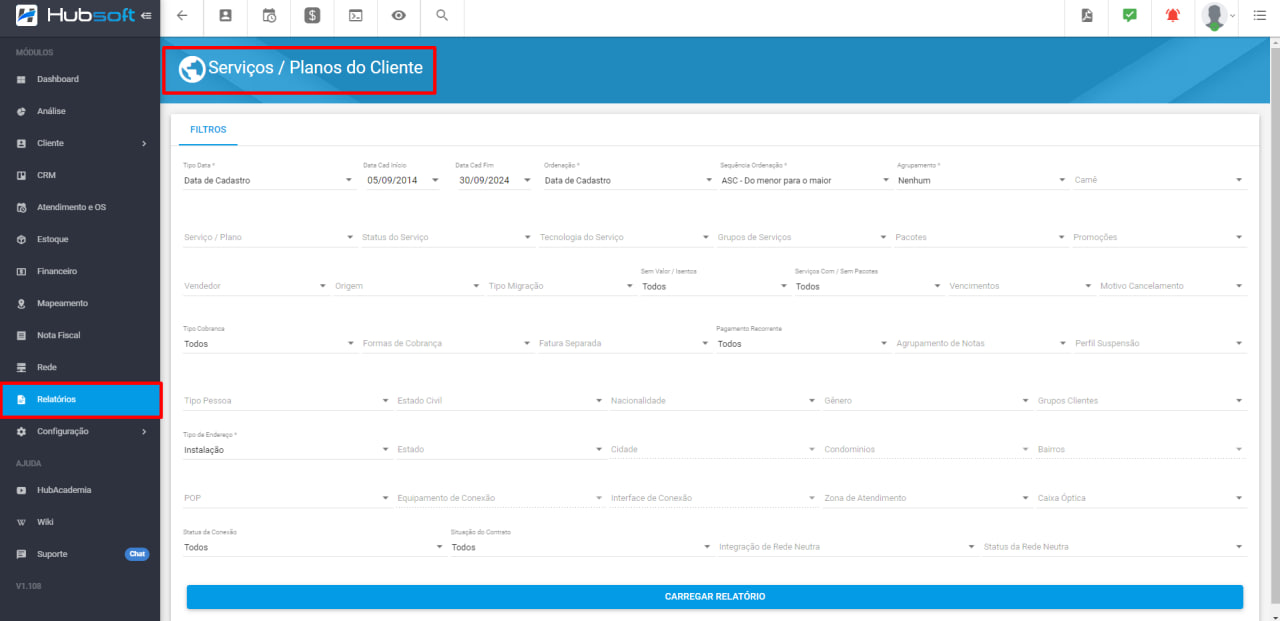The width and height of the screenshot is (1280, 621).
Task: Open the Nota Fiscal module
Action: click(x=80, y=335)
